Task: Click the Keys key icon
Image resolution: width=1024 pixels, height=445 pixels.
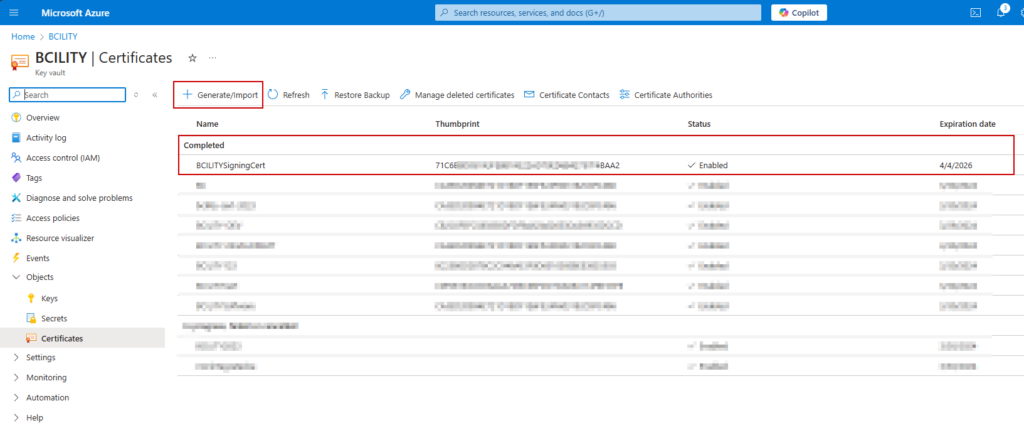Action: tap(30, 299)
